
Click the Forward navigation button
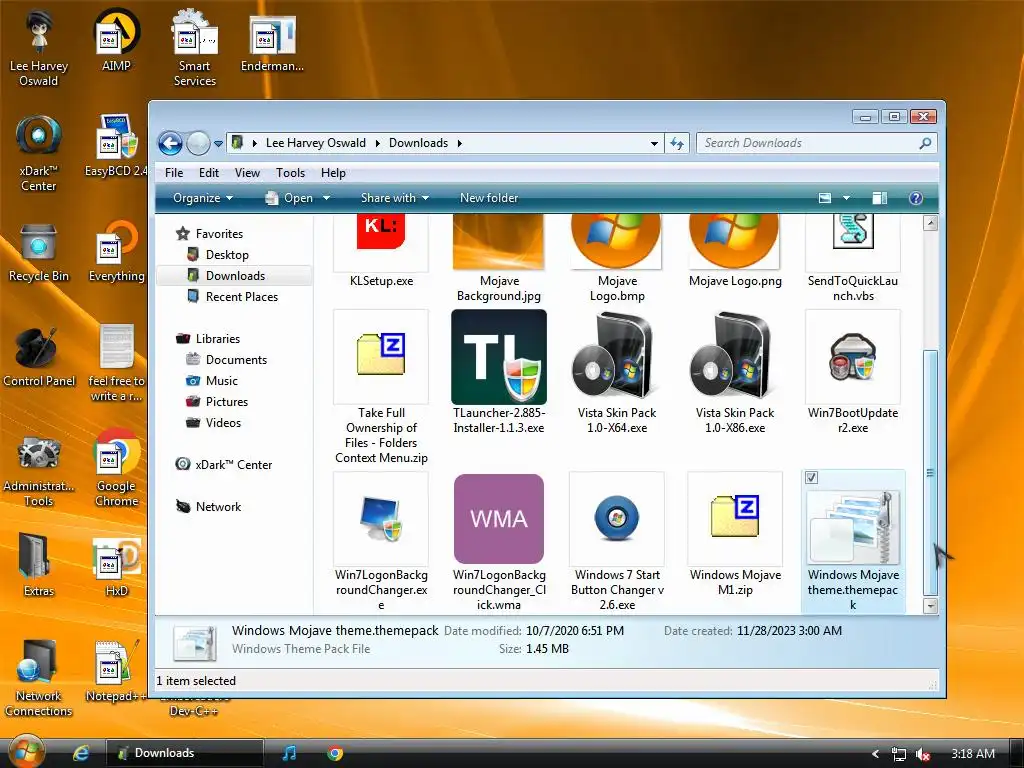point(198,143)
